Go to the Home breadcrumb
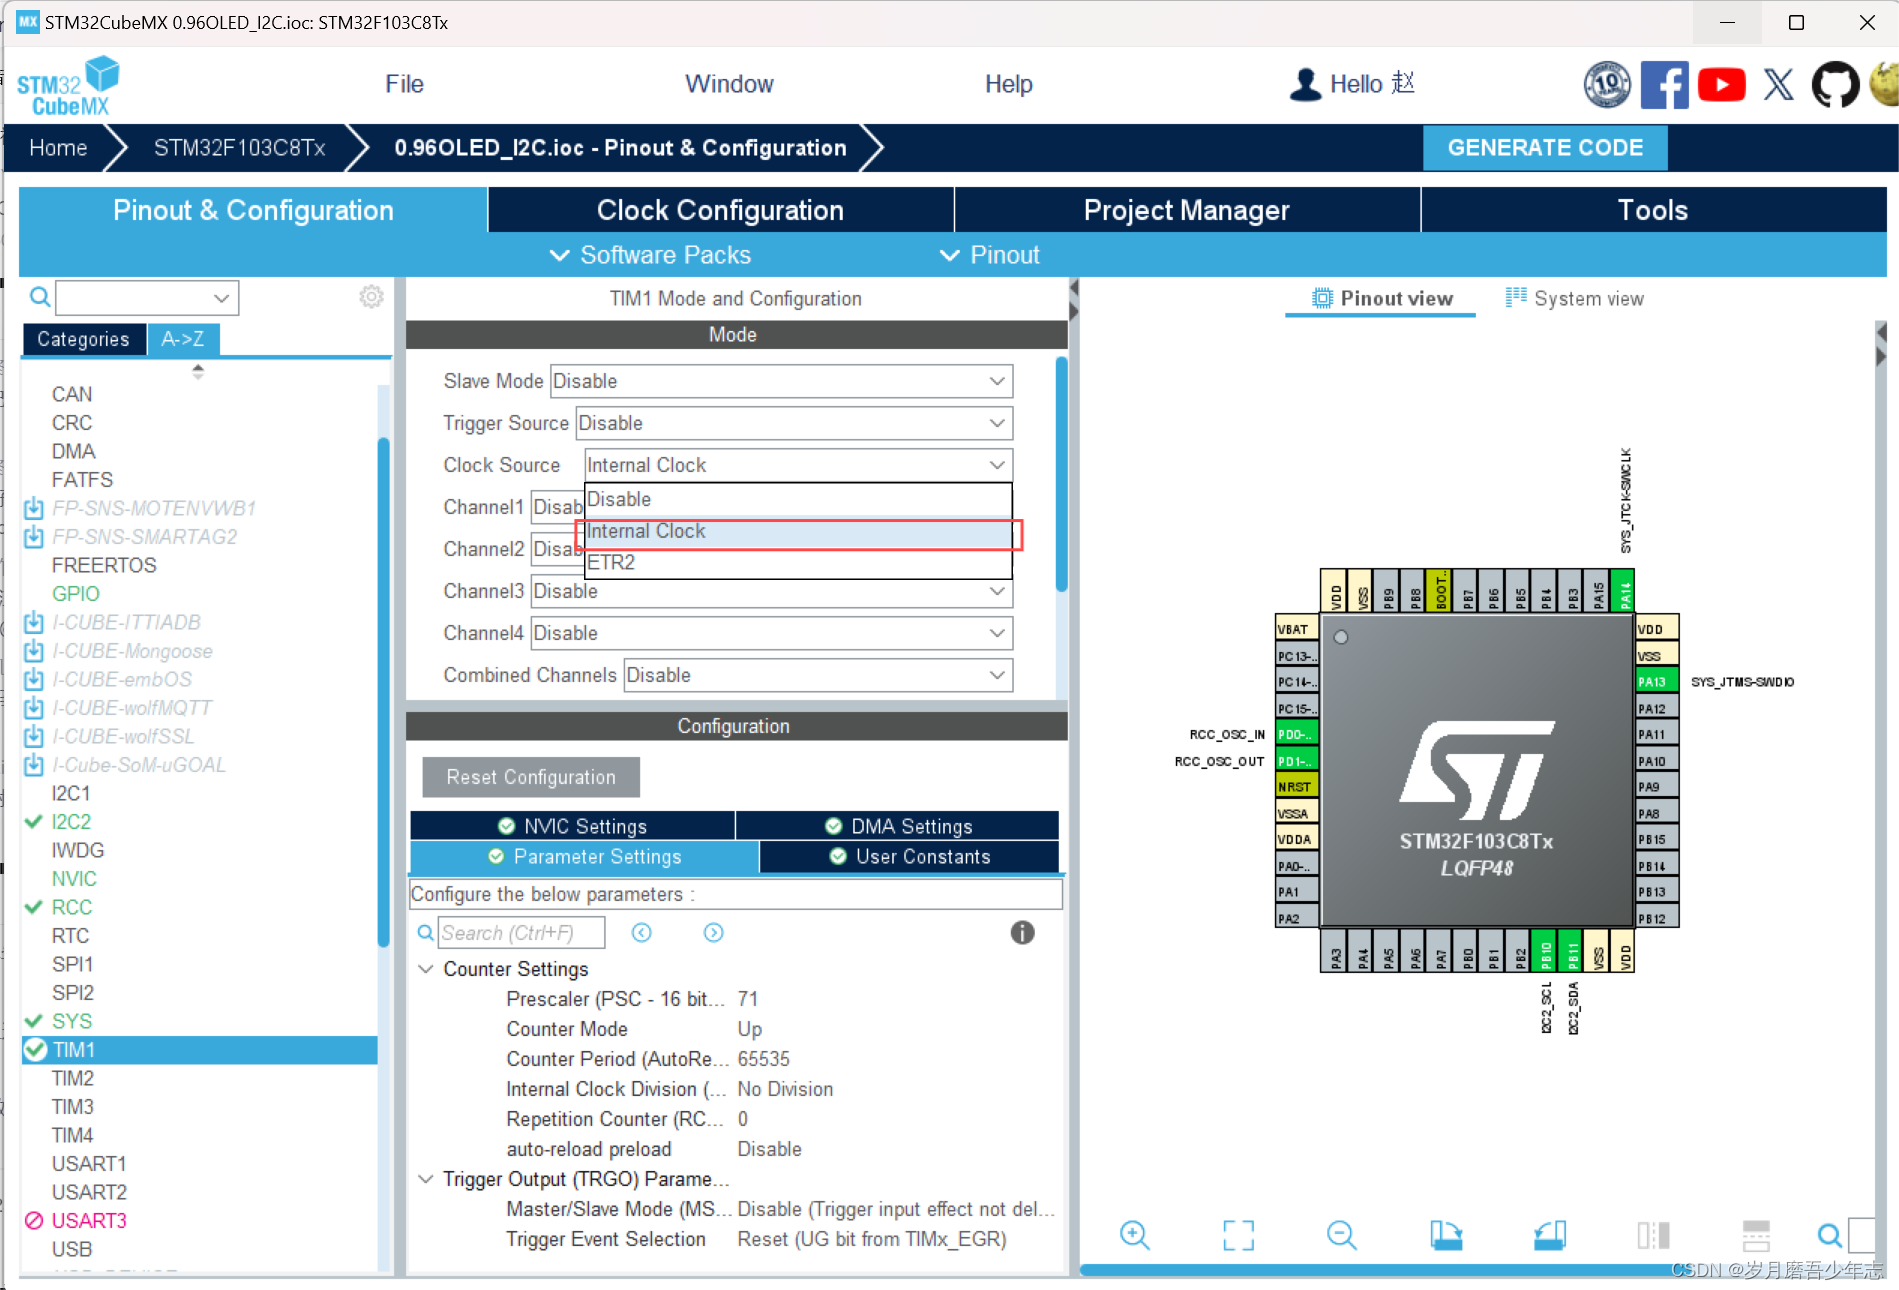Screen dimensions: 1899x1290 (58, 148)
